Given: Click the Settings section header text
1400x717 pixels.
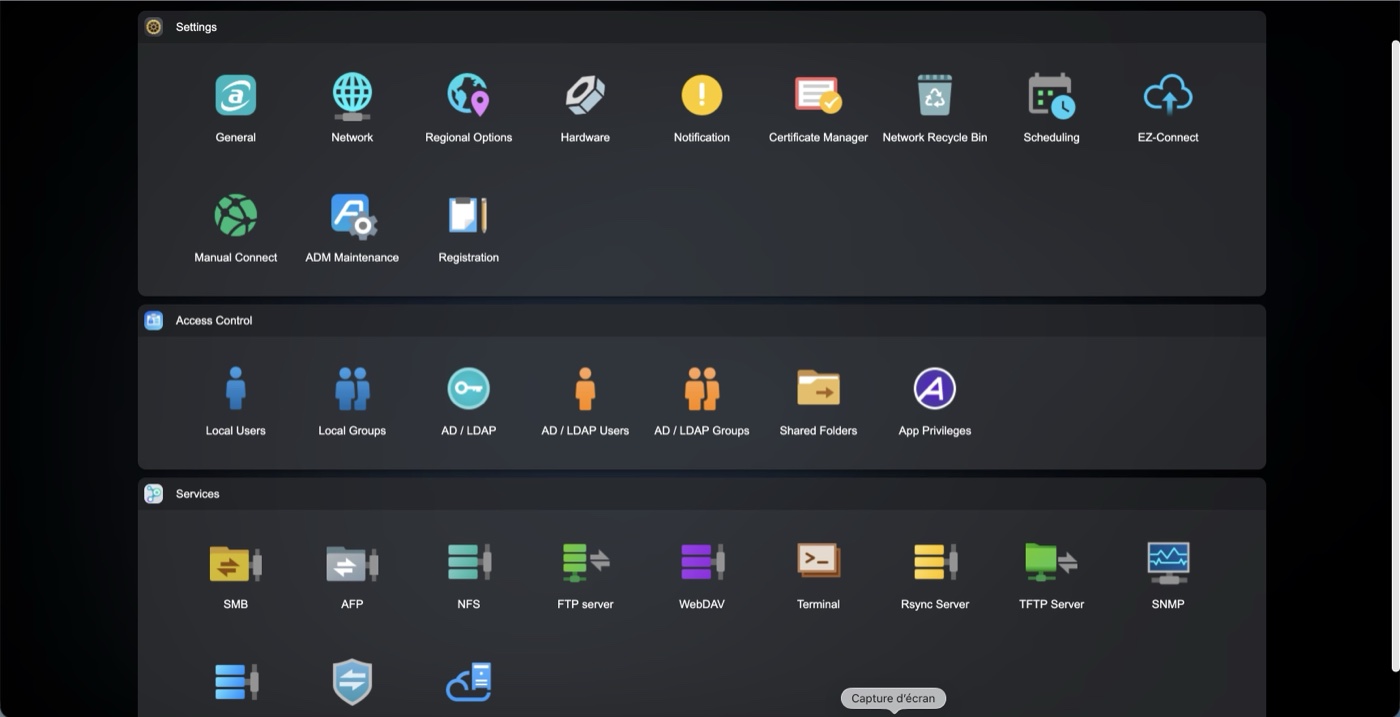Looking at the screenshot, I should [x=196, y=27].
